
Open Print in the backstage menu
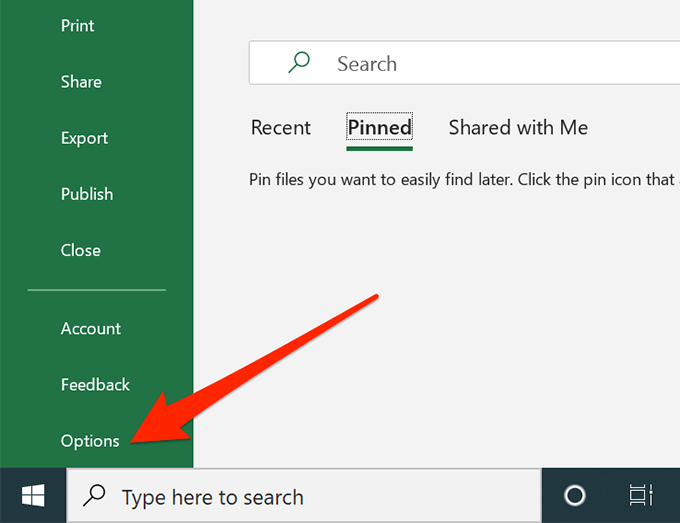(x=78, y=26)
